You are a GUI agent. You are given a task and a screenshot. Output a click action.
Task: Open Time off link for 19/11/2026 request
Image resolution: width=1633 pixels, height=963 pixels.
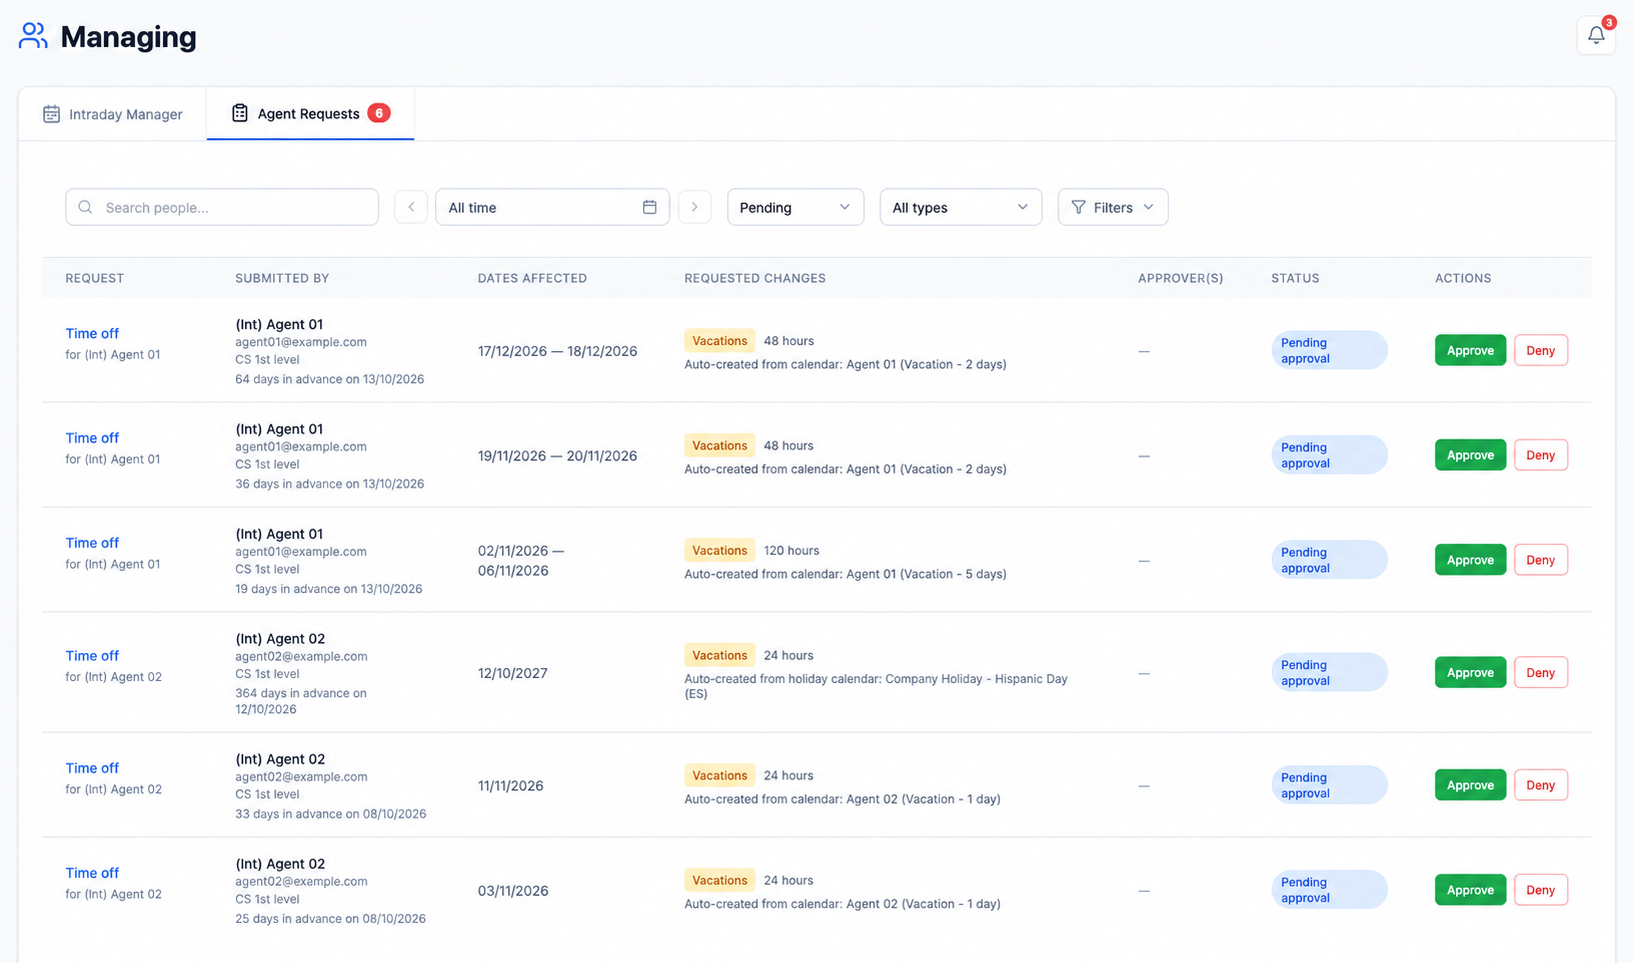pos(92,438)
